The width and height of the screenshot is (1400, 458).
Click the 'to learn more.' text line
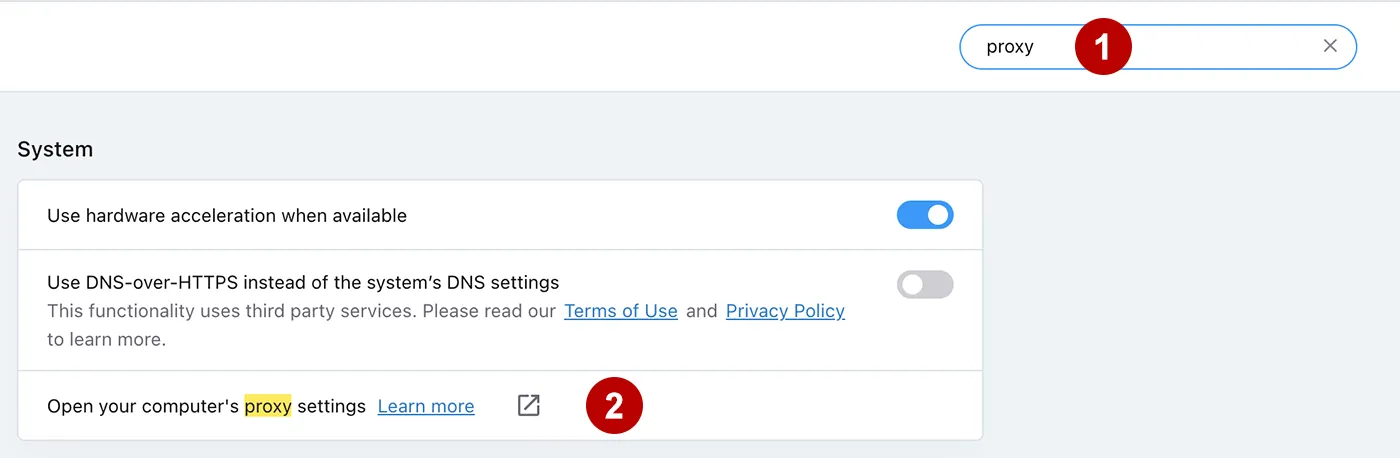pyautogui.click(x=106, y=339)
